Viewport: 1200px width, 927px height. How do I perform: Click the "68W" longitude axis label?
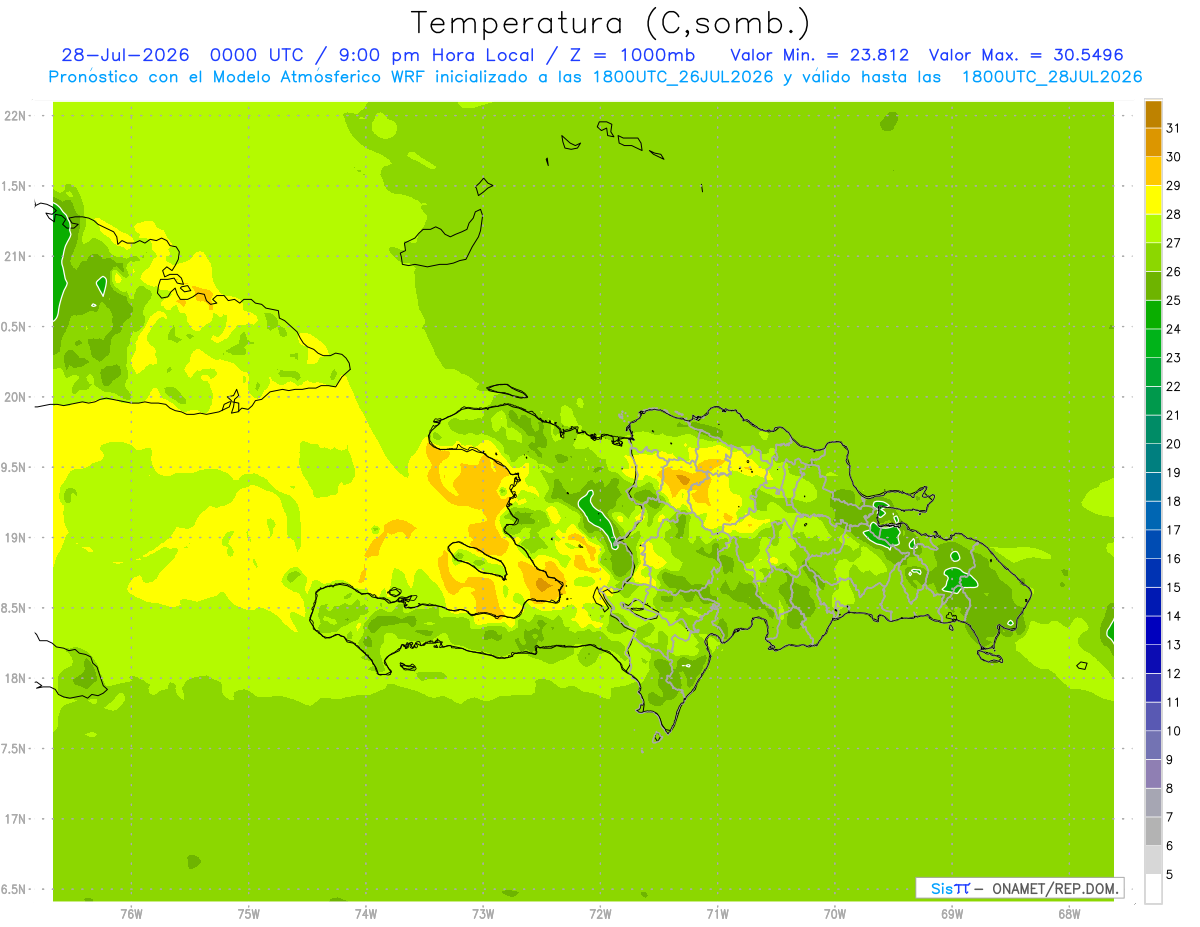1069,914
